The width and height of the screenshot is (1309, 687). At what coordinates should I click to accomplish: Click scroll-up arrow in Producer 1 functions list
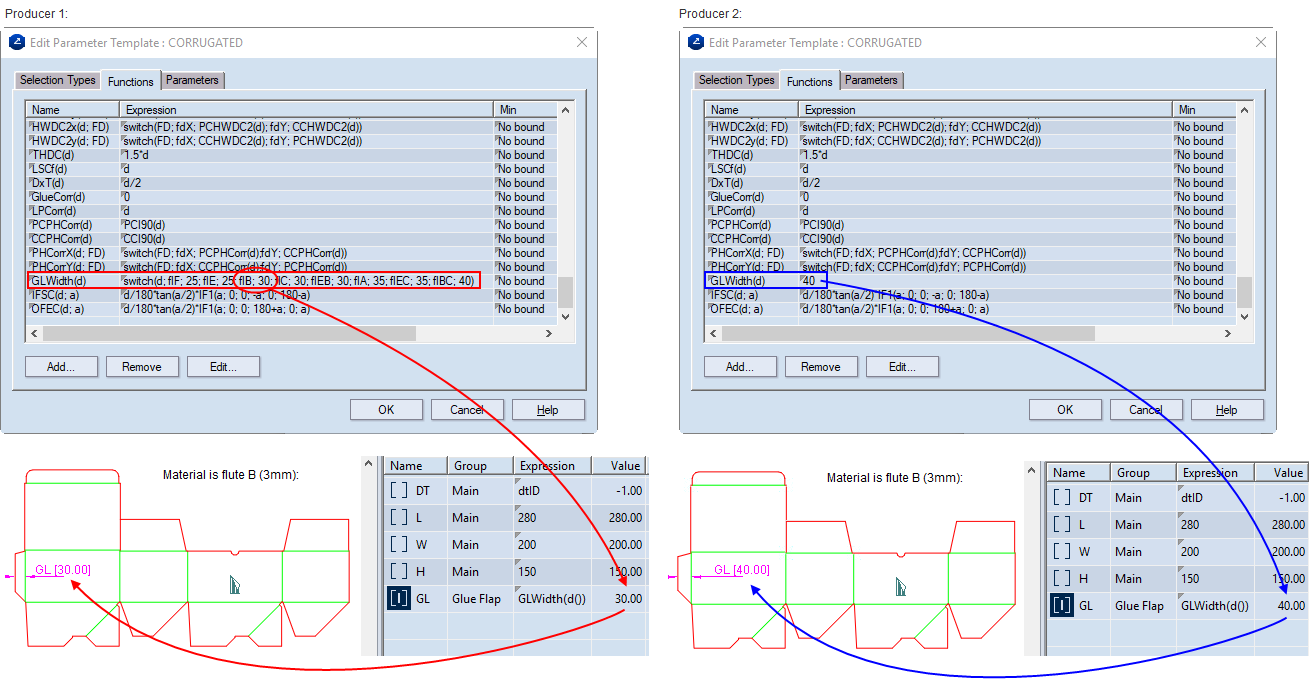point(565,111)
